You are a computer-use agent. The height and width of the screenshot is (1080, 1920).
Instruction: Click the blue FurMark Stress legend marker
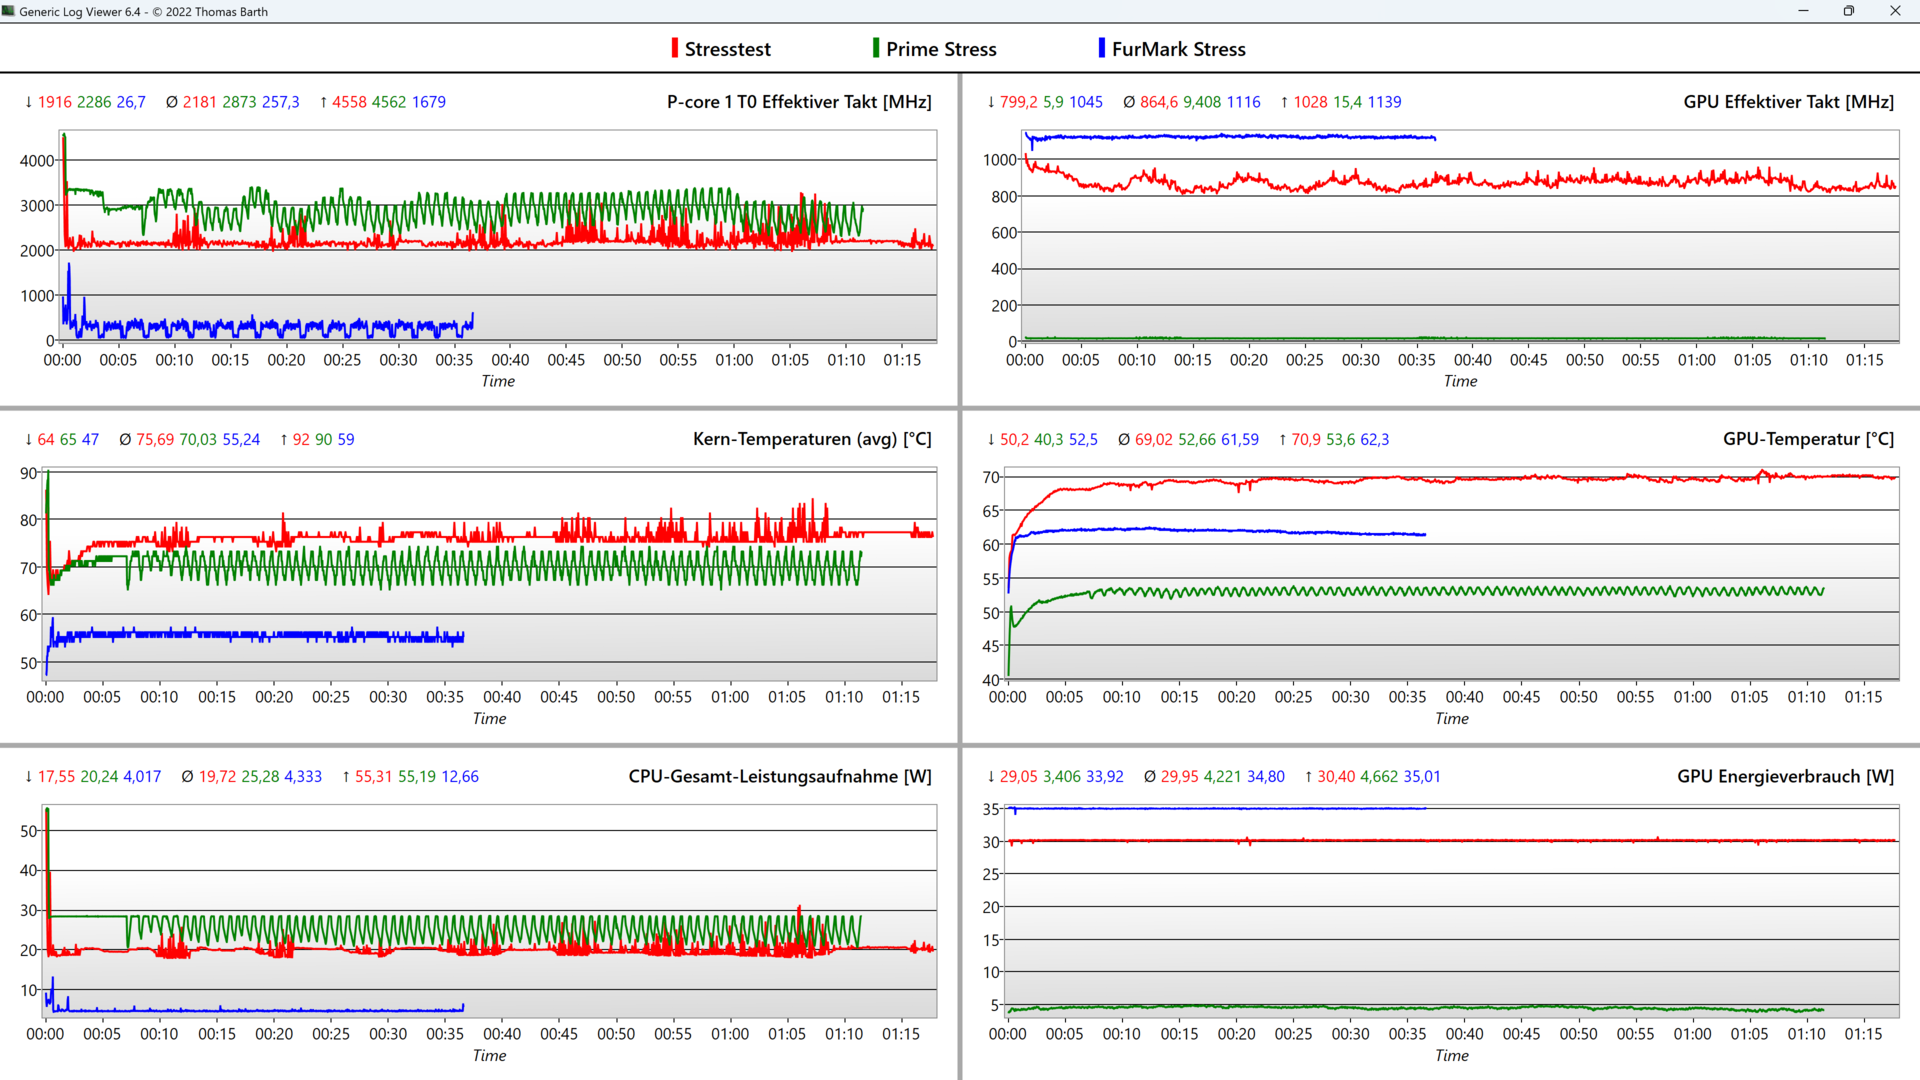pos(1101,48)
